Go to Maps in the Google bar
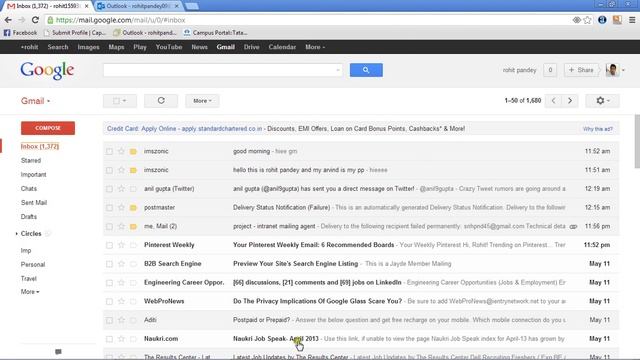 (x=116, y=47)
